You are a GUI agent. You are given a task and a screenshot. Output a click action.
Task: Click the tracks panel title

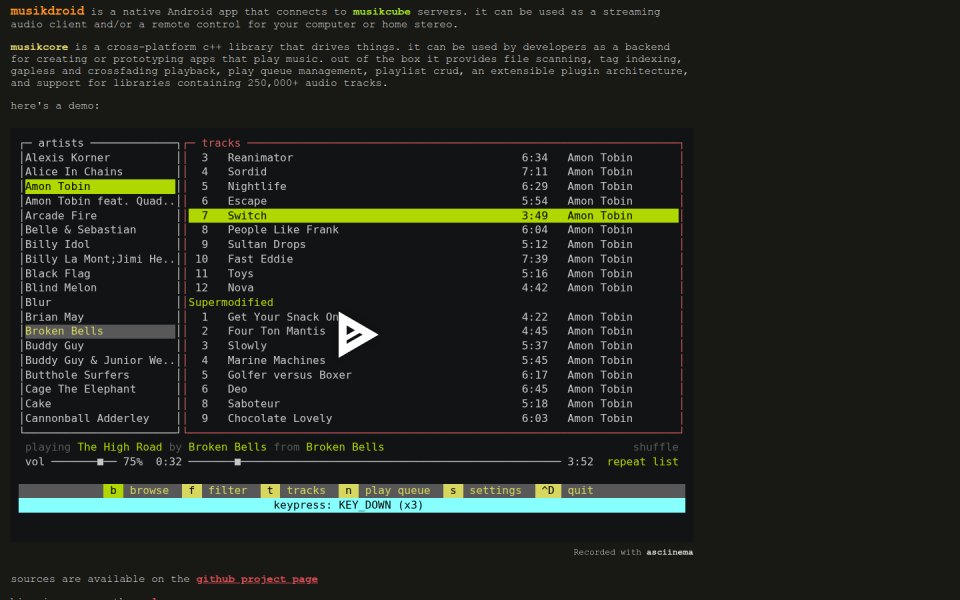point(221,143)
